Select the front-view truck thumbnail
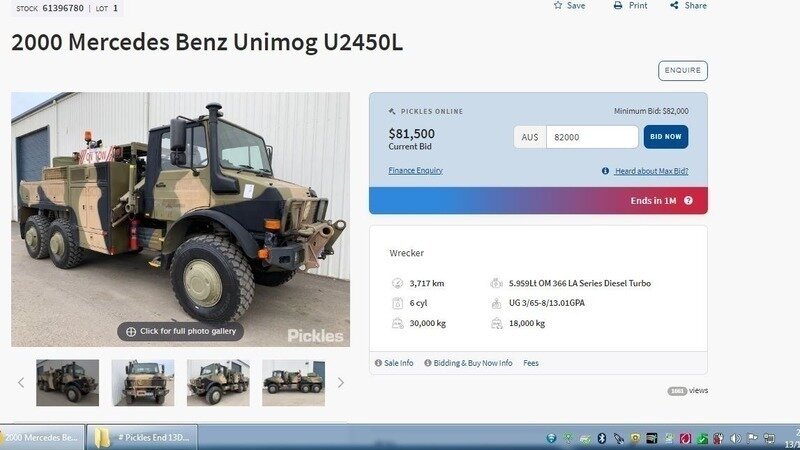 tap(143, 383)
